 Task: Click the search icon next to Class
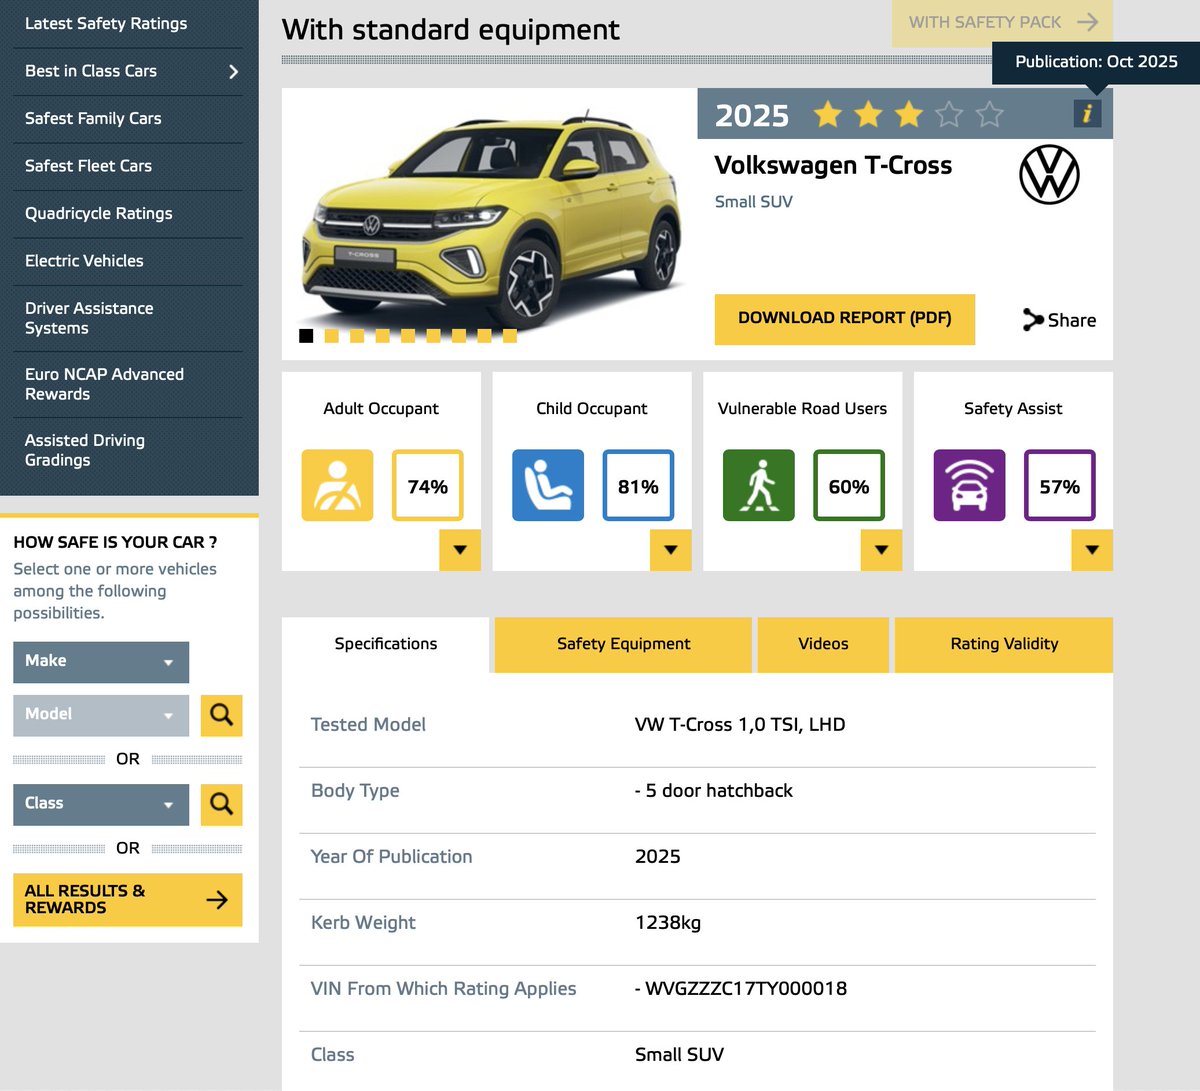pyautogui.click(x=221, y=804)
